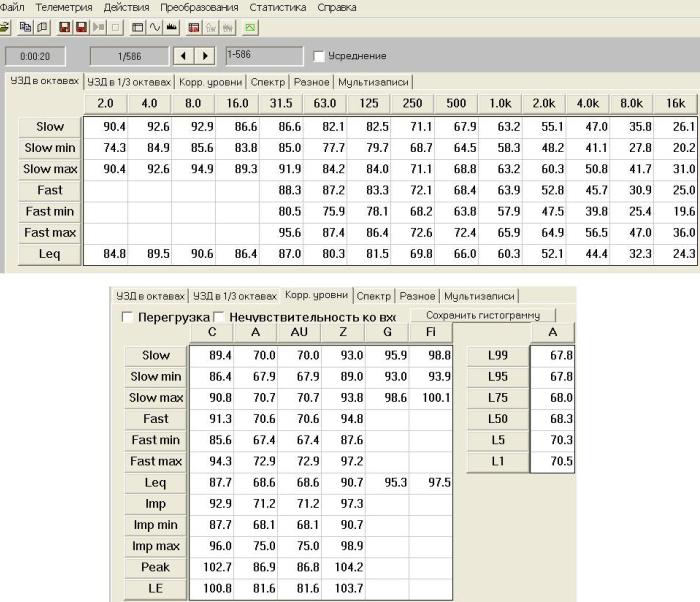Go to previous record with left arrow

(184, 56)
